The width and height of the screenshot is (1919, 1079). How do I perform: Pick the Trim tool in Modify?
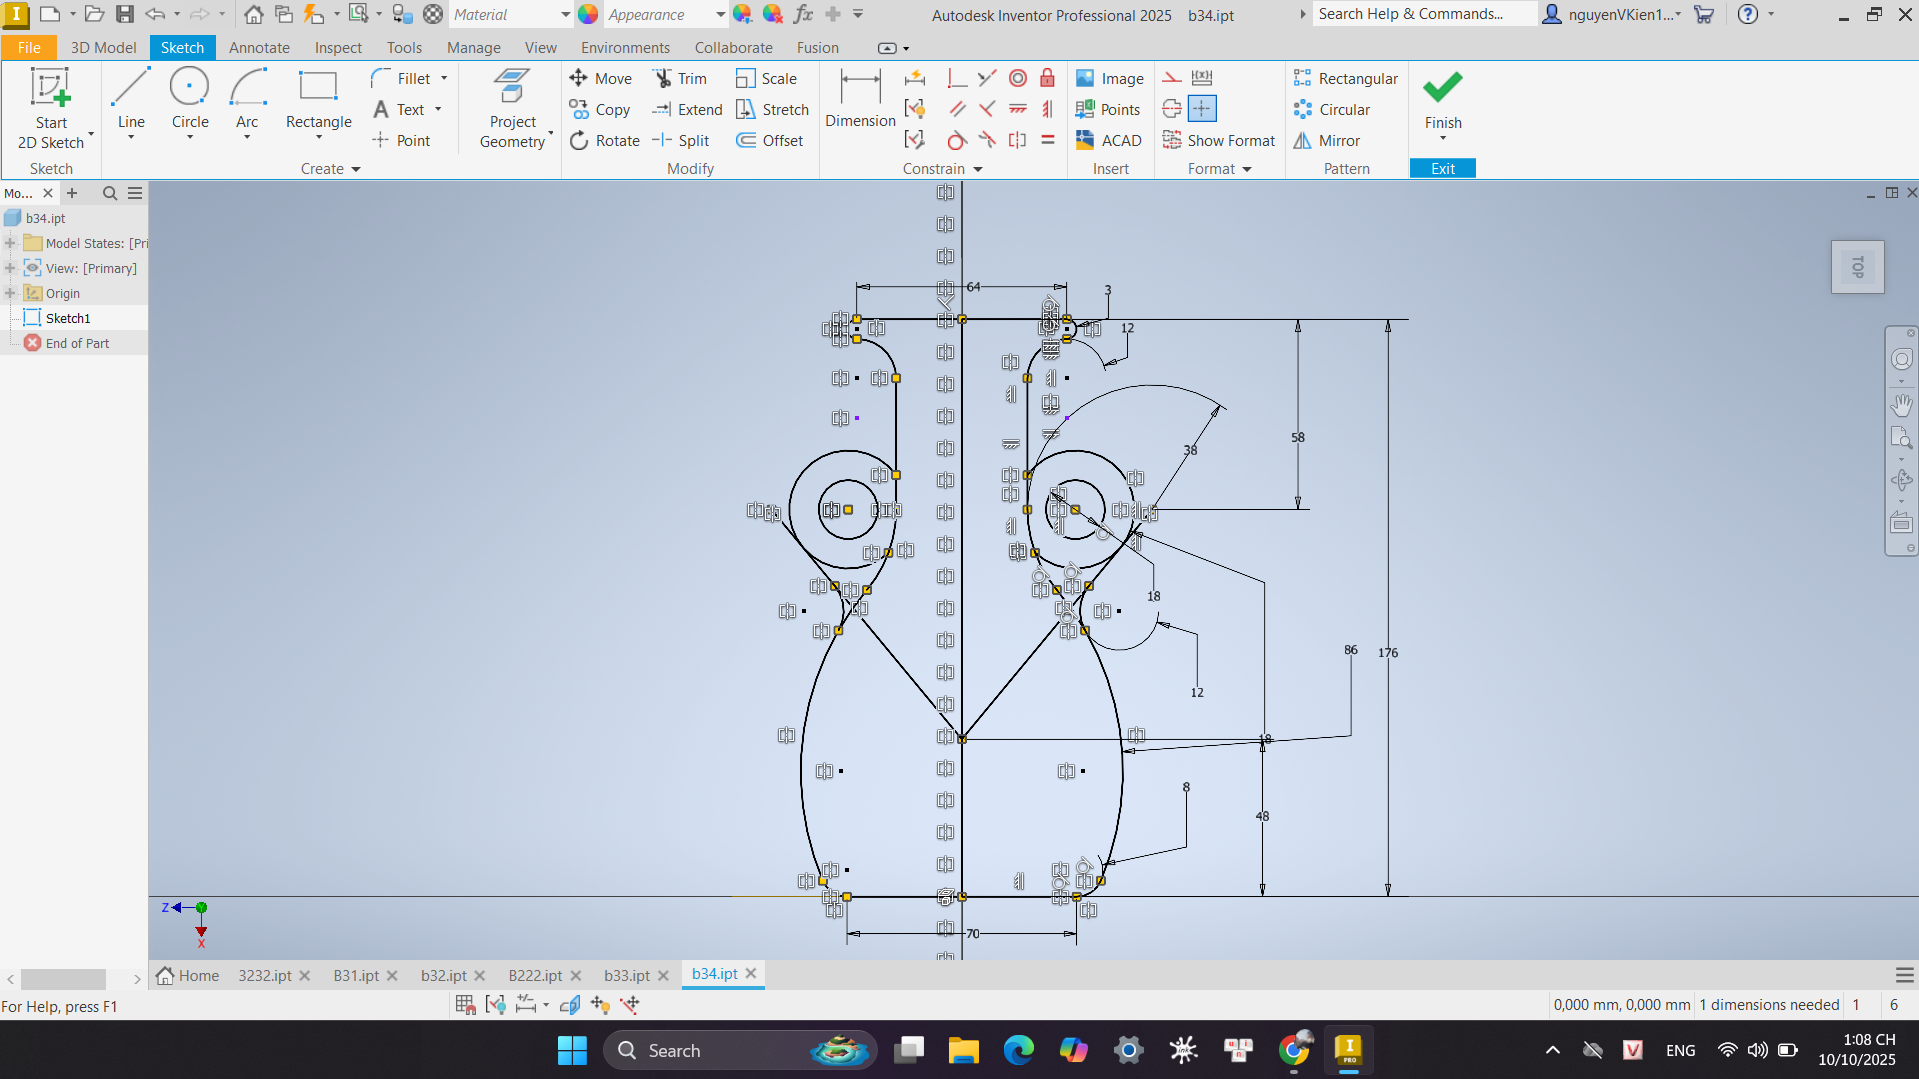[680, 79]
